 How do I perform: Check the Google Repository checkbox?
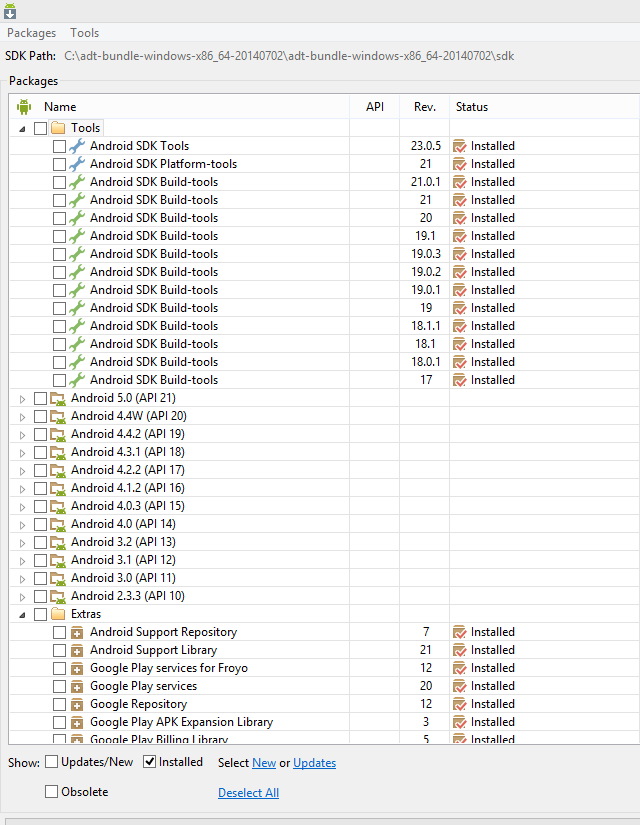click(59, 704)
